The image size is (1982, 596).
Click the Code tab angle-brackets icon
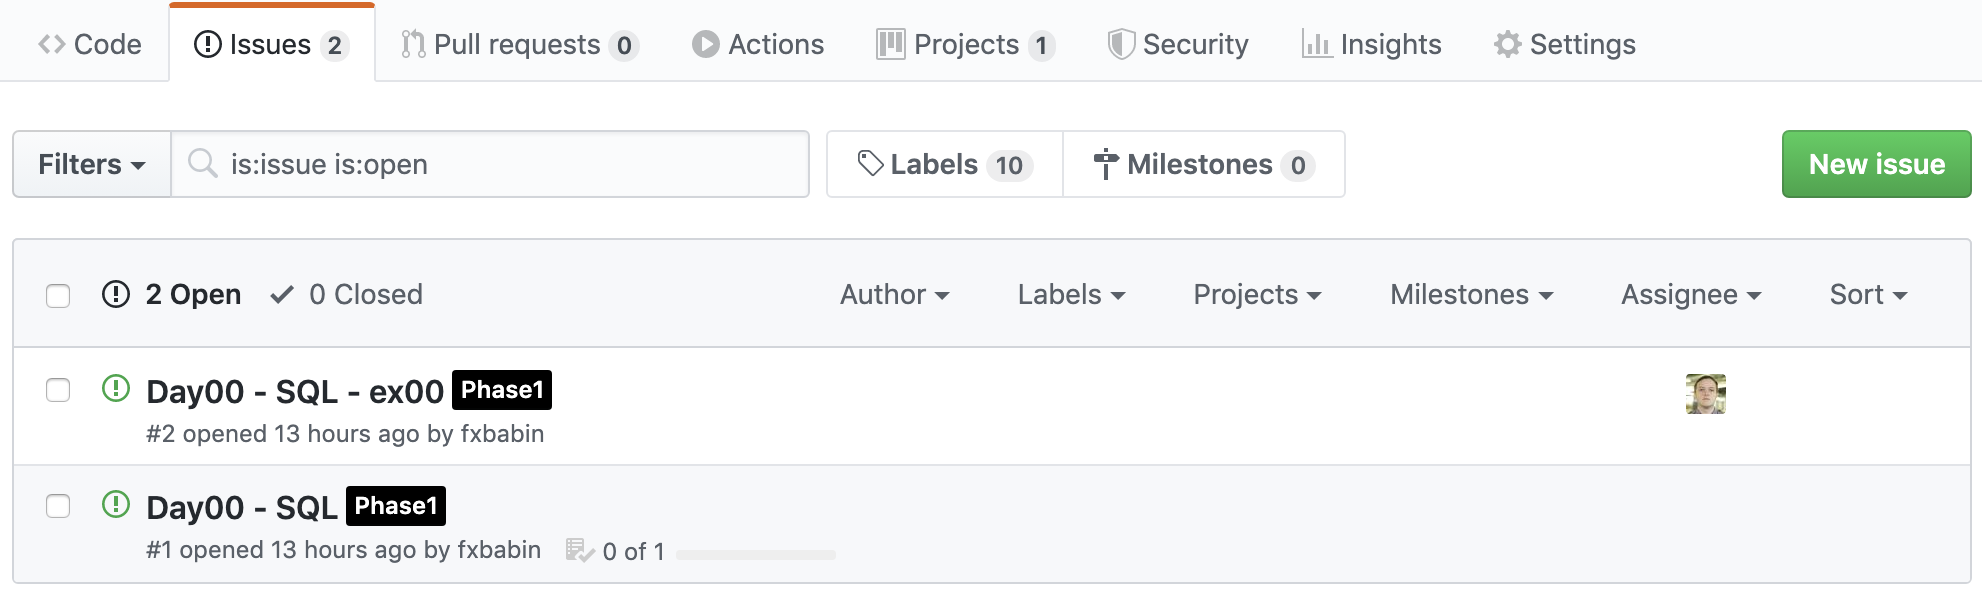tap(52, 45)
